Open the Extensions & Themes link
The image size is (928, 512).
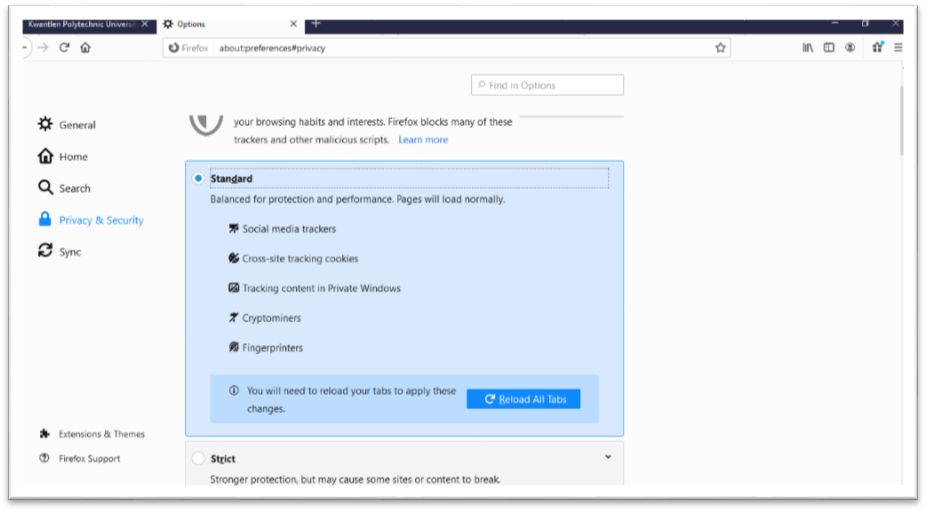coord(101,434)
